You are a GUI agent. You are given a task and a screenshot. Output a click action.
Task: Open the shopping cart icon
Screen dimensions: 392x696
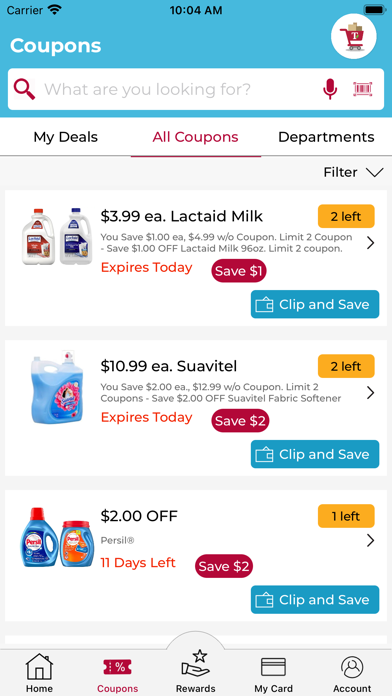point(353,36)
